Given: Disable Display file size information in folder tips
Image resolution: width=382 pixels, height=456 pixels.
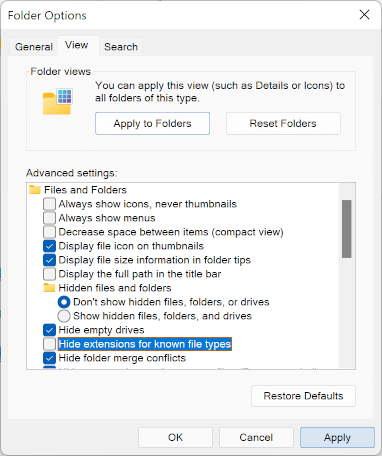Looking at the screenshot, I should pyautogui.click(x=49, y=260).
